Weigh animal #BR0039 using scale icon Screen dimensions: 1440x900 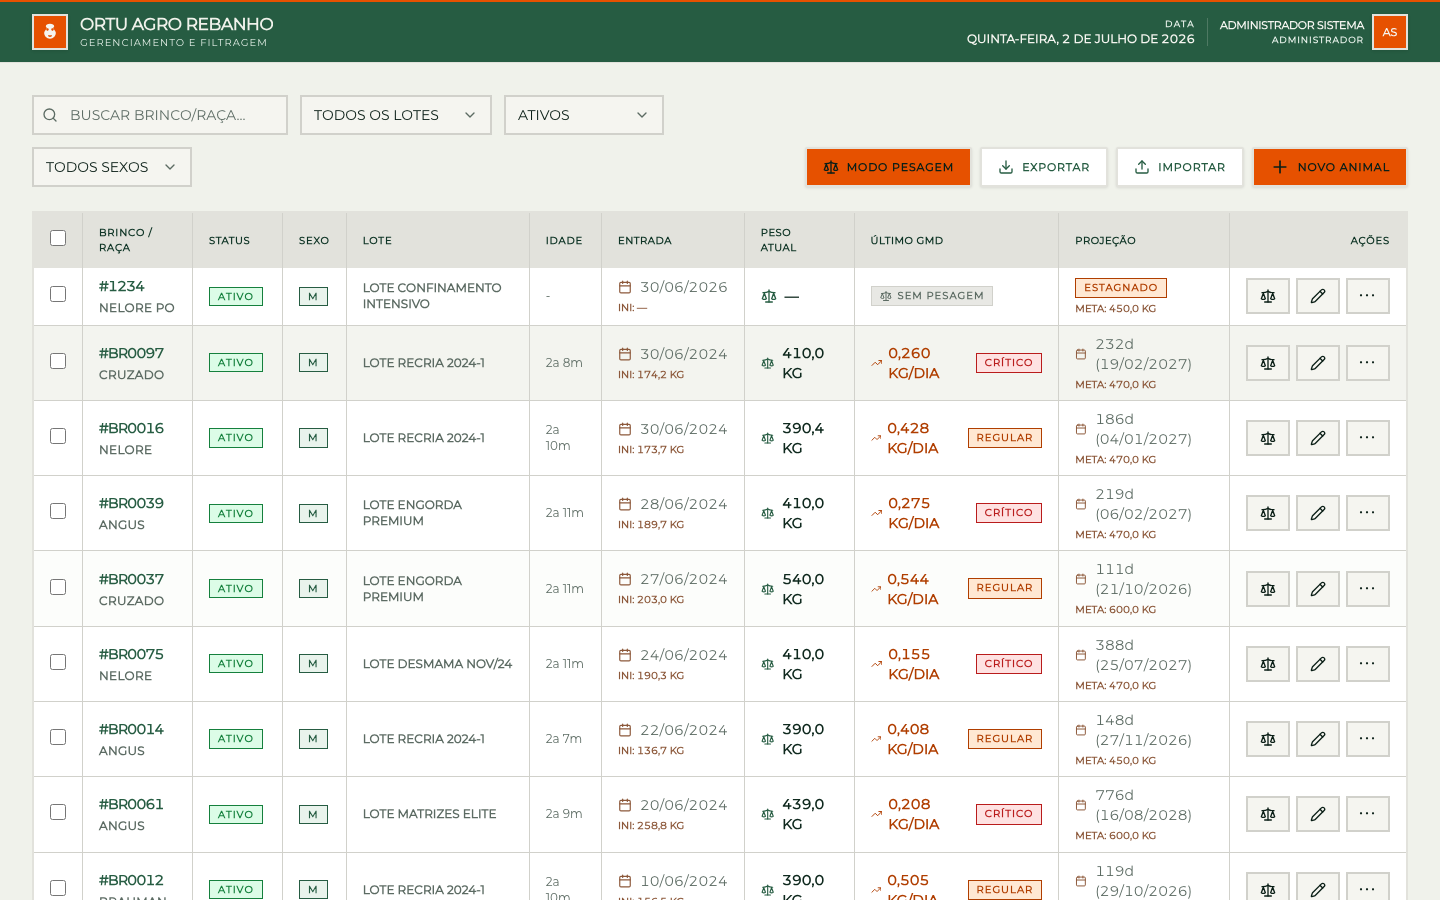tap(1268, 513)
